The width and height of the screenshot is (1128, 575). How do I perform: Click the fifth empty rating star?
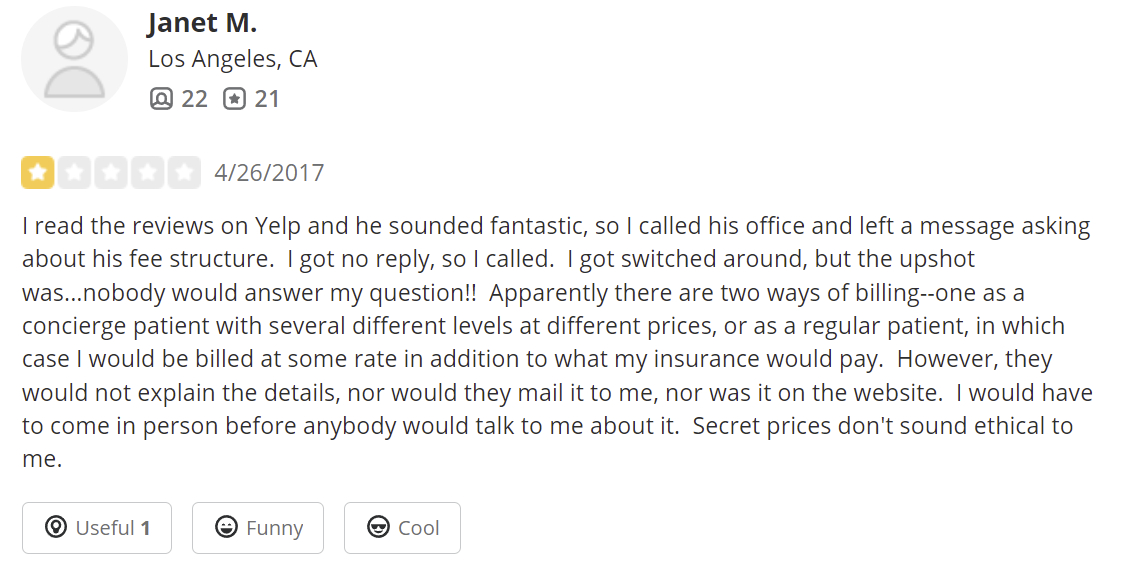(x=183, y=172)
